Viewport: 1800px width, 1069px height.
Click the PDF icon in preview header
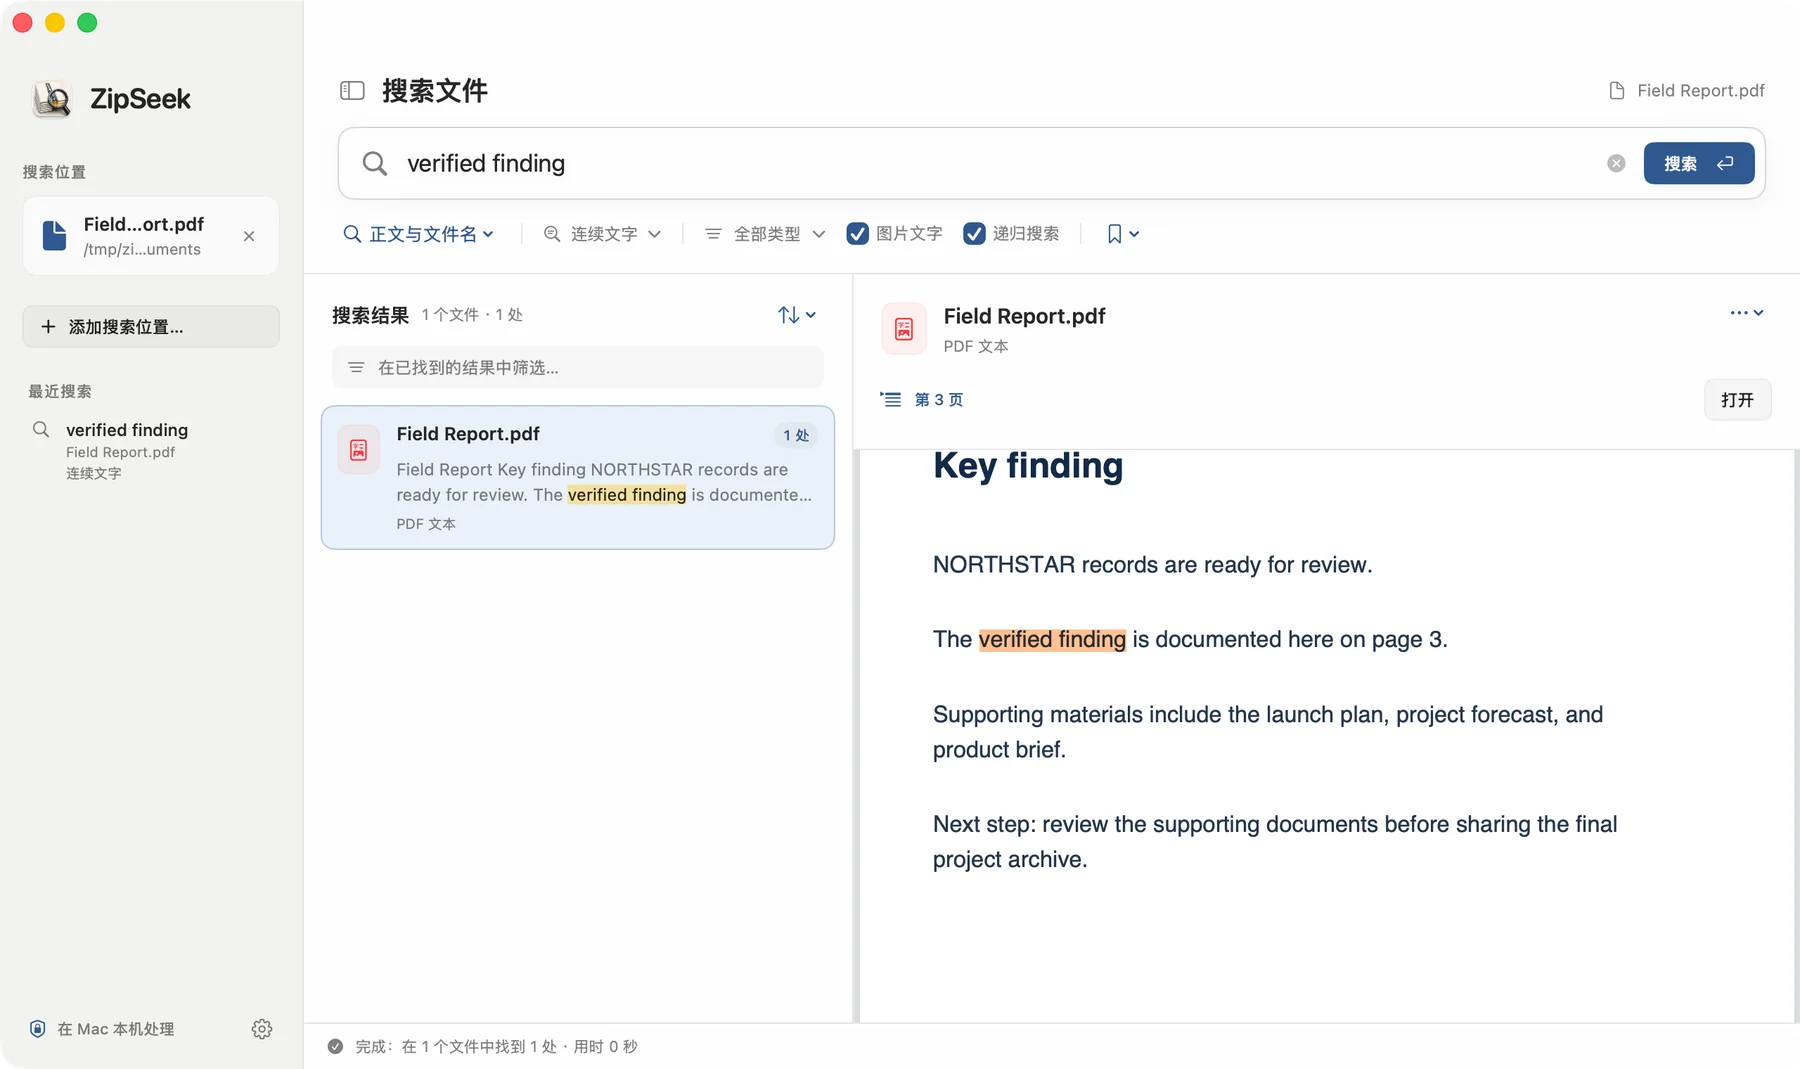pyautogui.click(x=904, y=329)
